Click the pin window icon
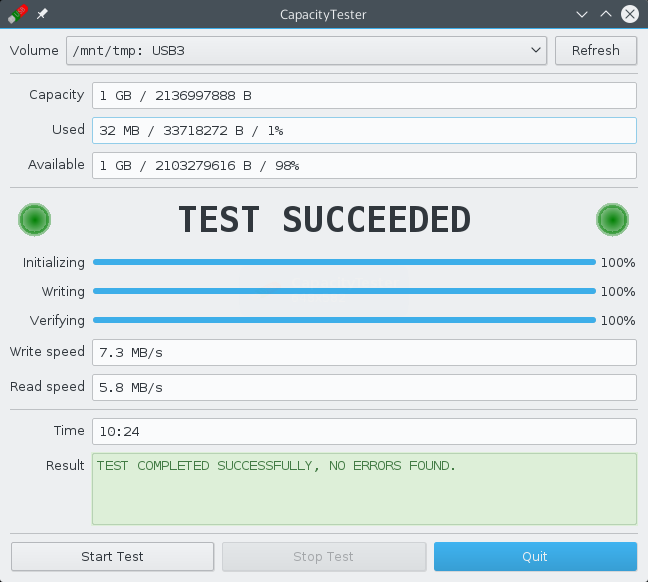The width and height of the screenshot is (648, 582). click(42, 14)
